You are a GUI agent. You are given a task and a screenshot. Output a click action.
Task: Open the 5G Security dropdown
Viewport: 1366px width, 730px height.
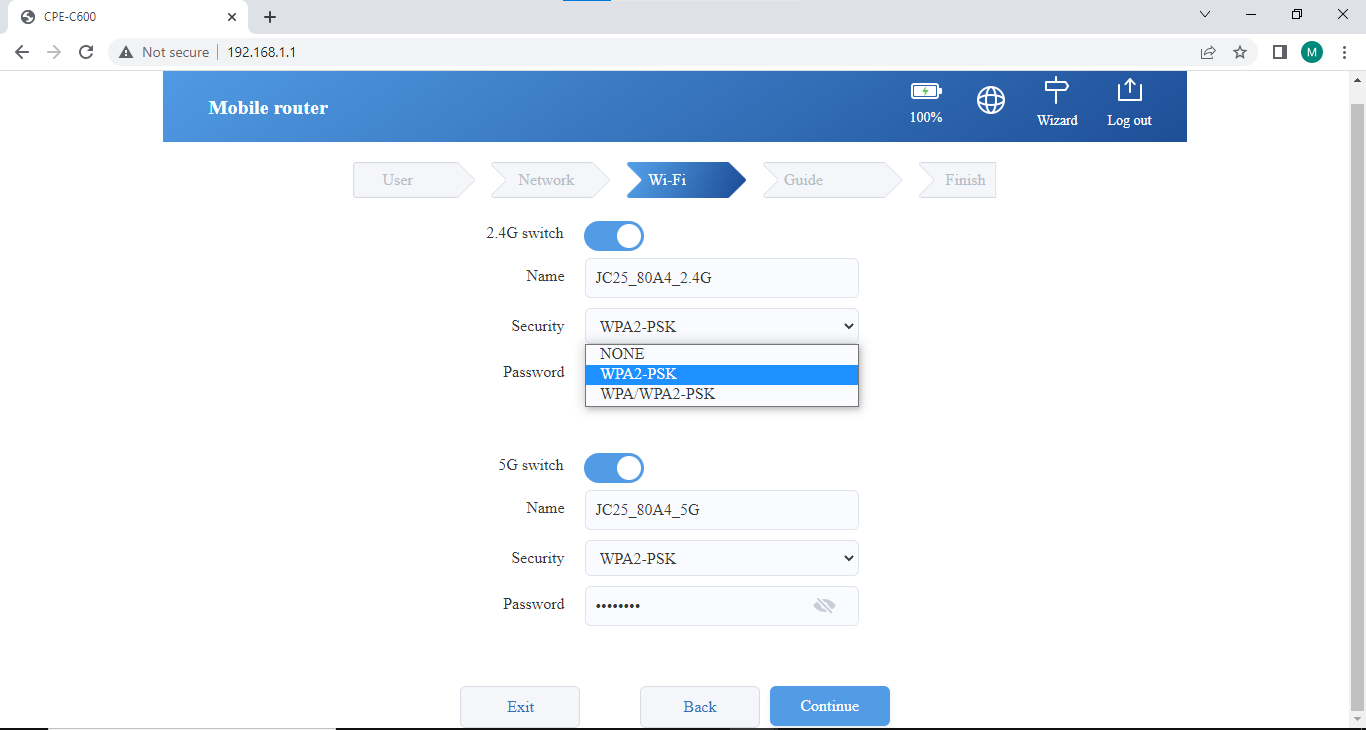[x=721, y=558]
